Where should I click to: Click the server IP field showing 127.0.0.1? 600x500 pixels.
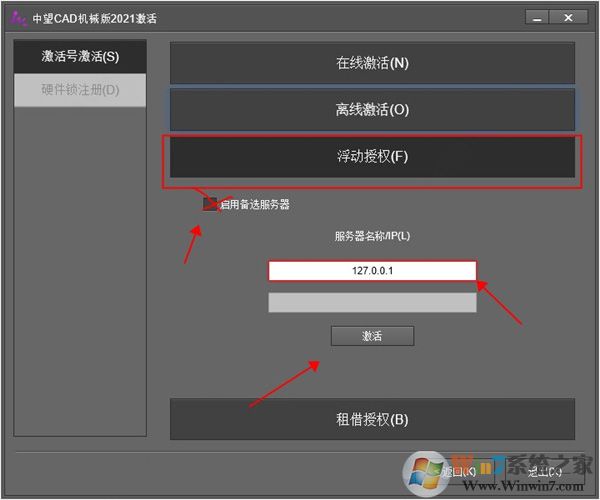point(372,271)
